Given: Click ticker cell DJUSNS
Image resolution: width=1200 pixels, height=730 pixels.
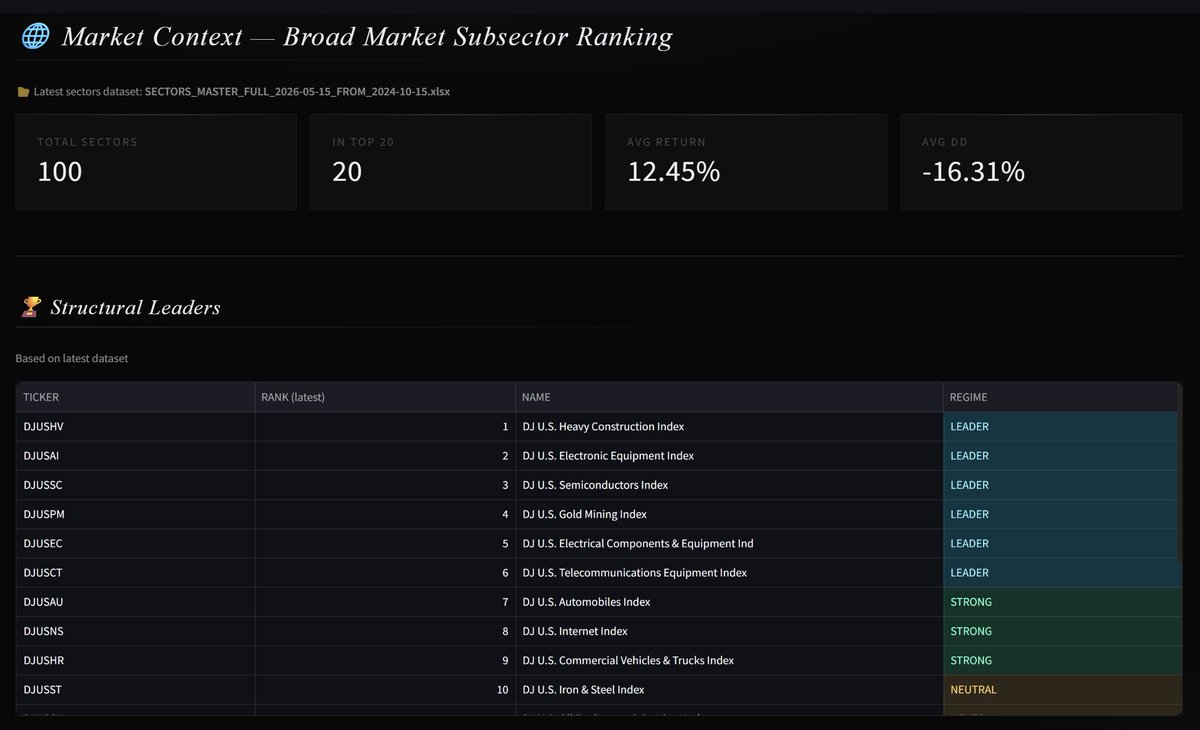Looking at the screenshot, I should pos(135,631).
